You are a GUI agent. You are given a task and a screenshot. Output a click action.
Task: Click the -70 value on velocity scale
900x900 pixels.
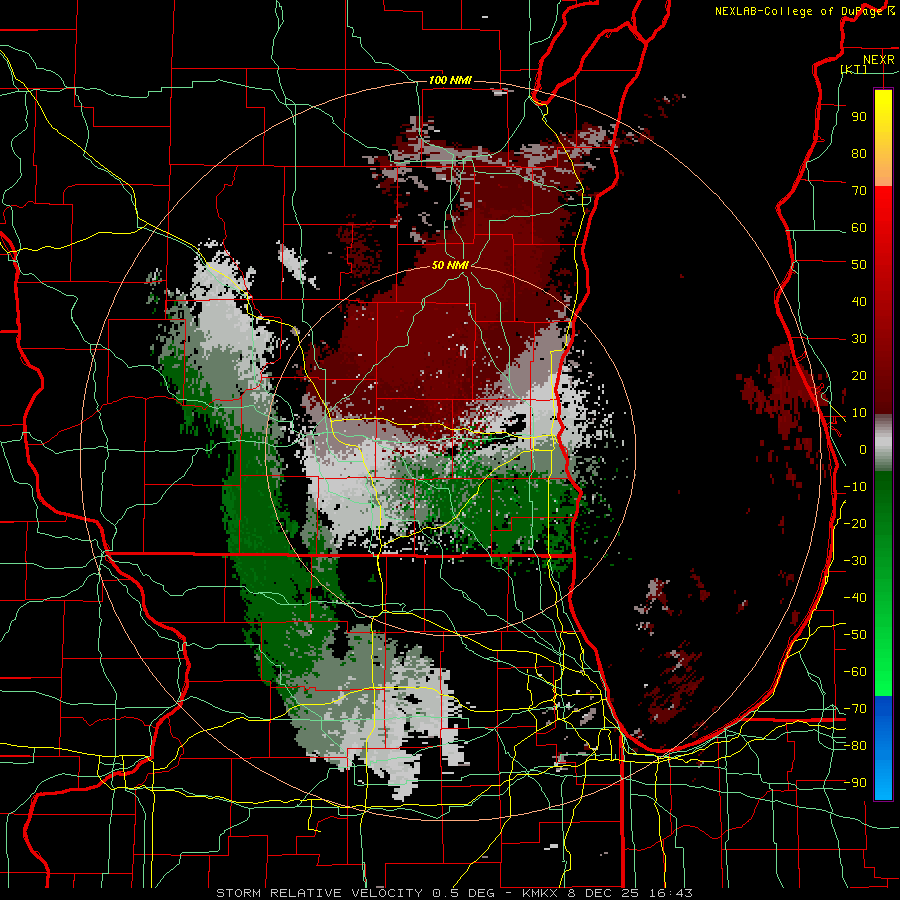pos(855,708)
